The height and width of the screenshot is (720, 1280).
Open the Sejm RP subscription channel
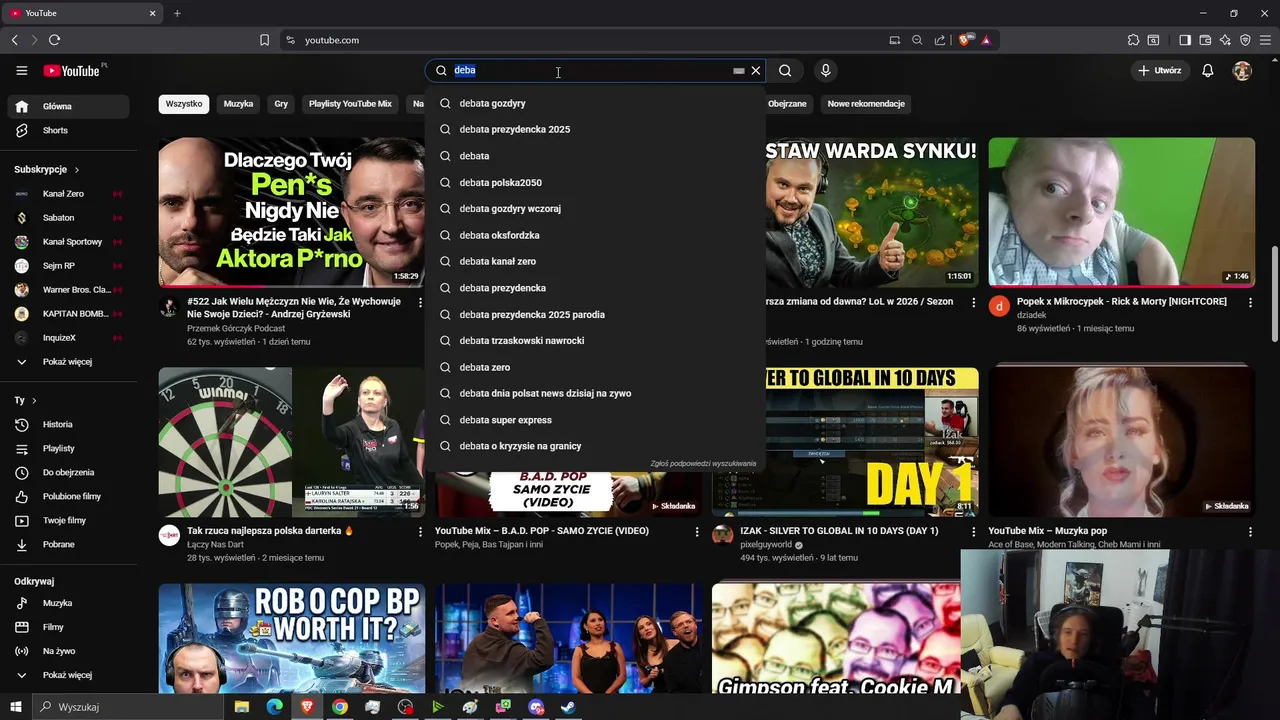pos(68,266)
